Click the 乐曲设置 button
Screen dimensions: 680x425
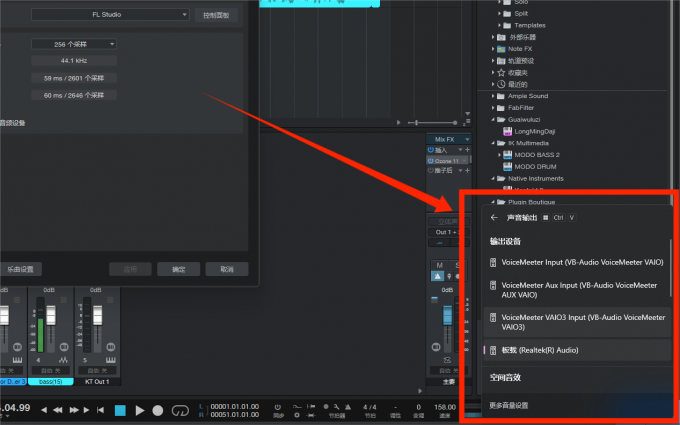[x=20, y=269]
